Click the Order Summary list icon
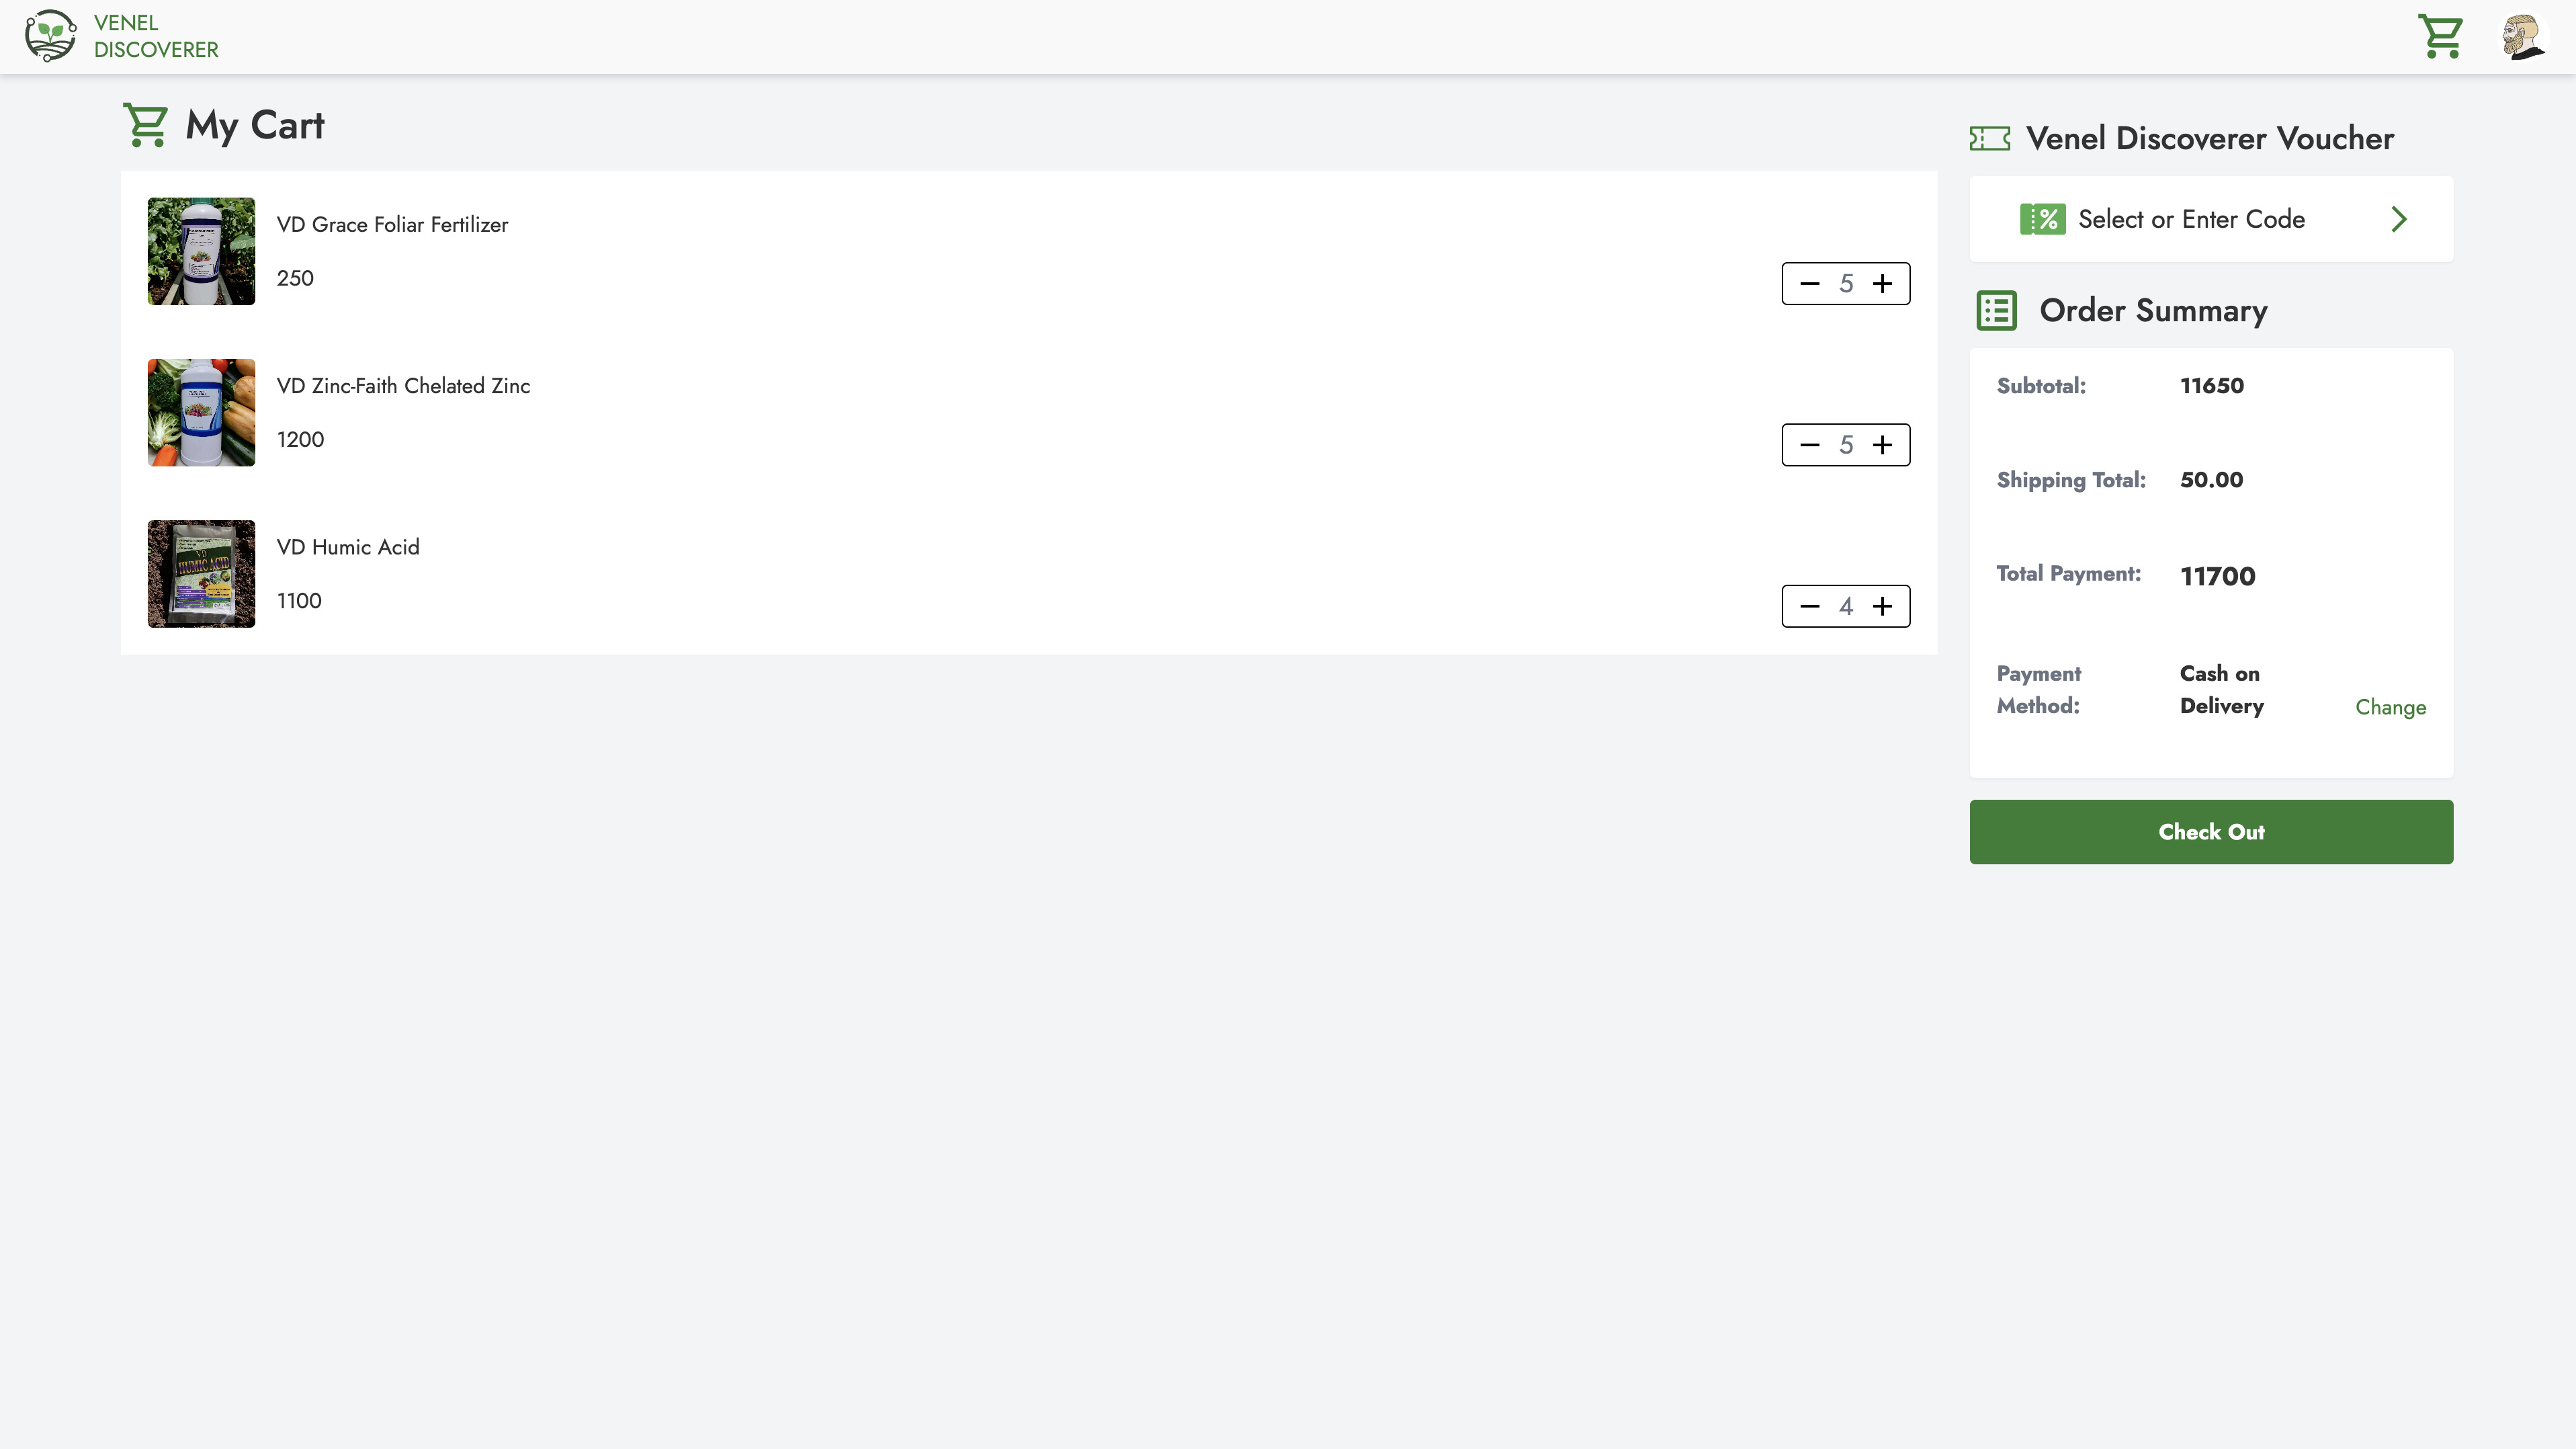2576x1449 pixels. [1997, 310]
